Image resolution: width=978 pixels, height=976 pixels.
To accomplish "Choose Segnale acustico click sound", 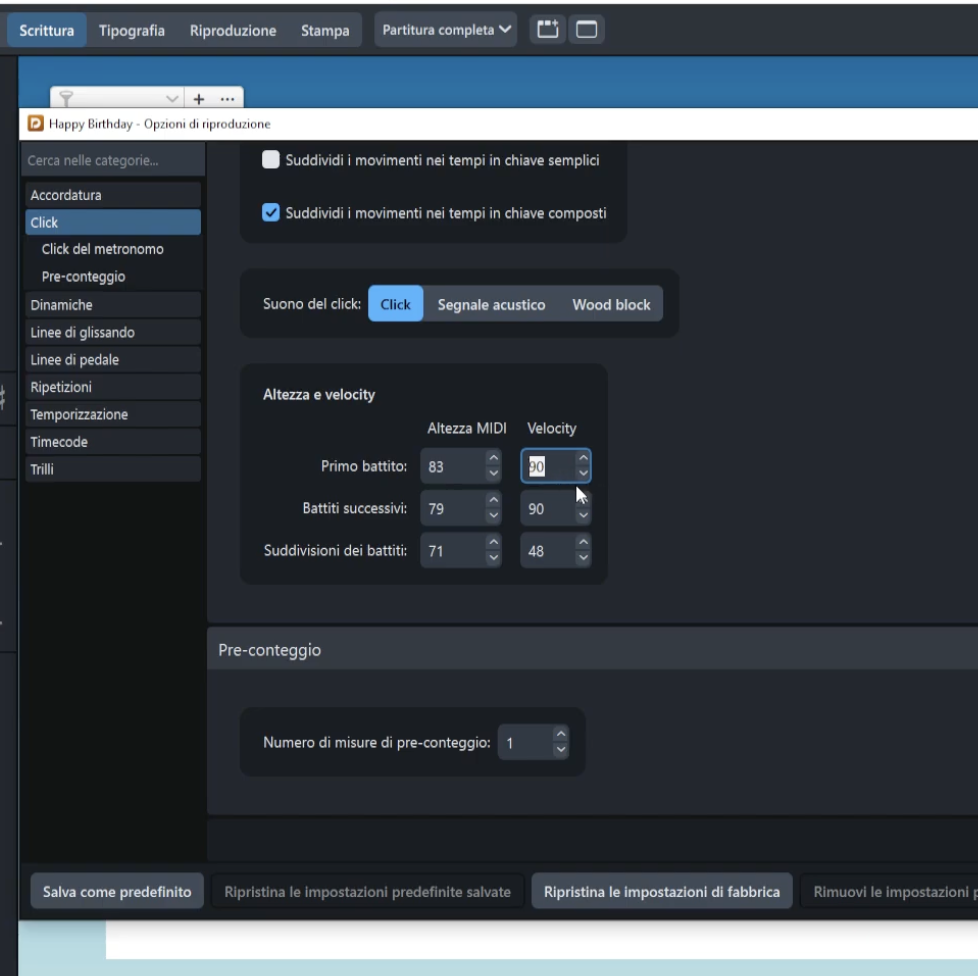I will (x=491, y=305).
